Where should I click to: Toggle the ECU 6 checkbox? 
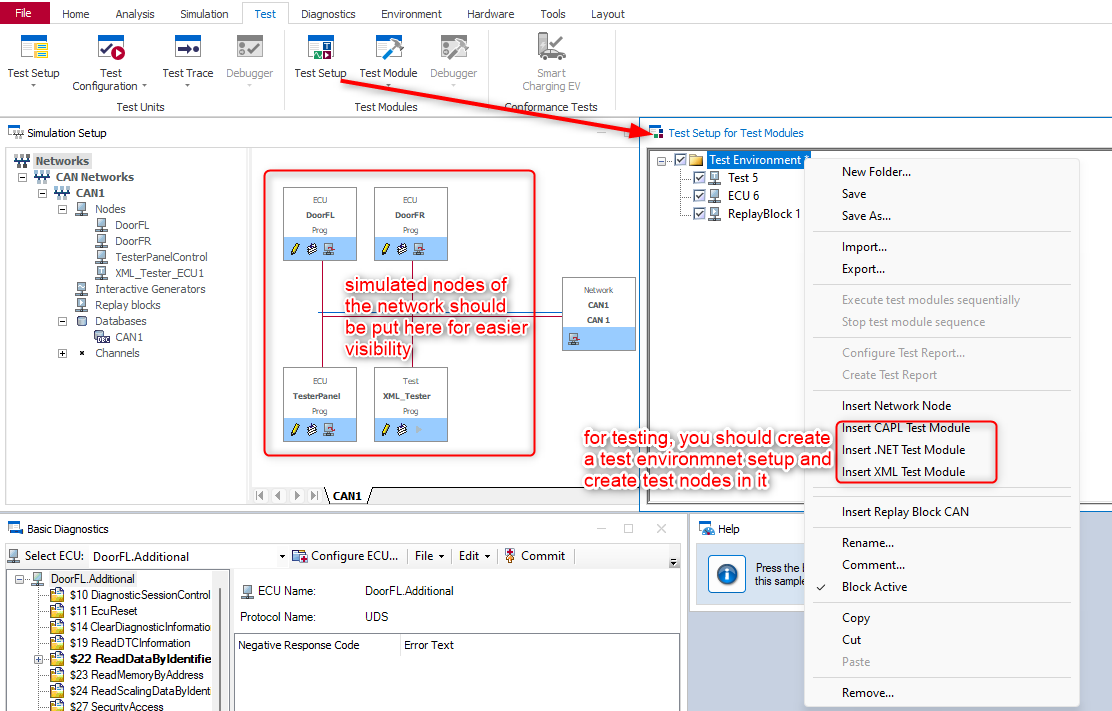[x=700, y=196]
